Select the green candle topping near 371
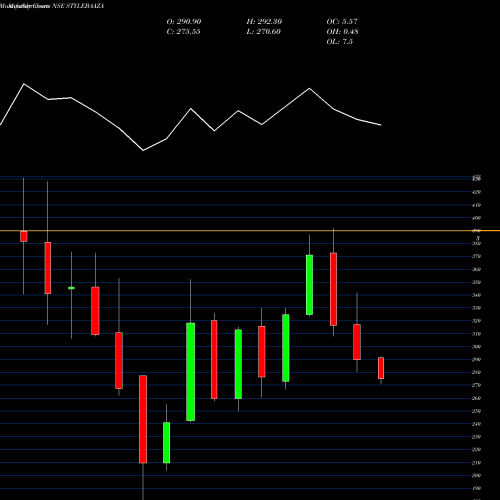 coord(309,285)
